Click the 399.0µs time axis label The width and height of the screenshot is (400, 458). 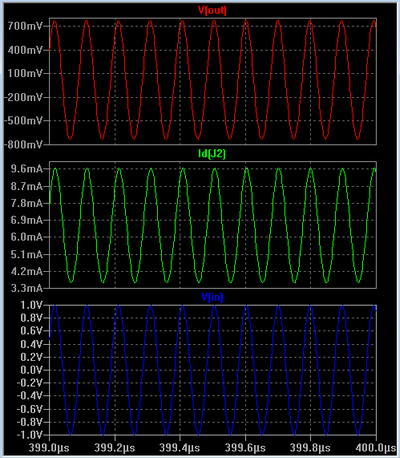pyautogui.click(x=49, y=448)
